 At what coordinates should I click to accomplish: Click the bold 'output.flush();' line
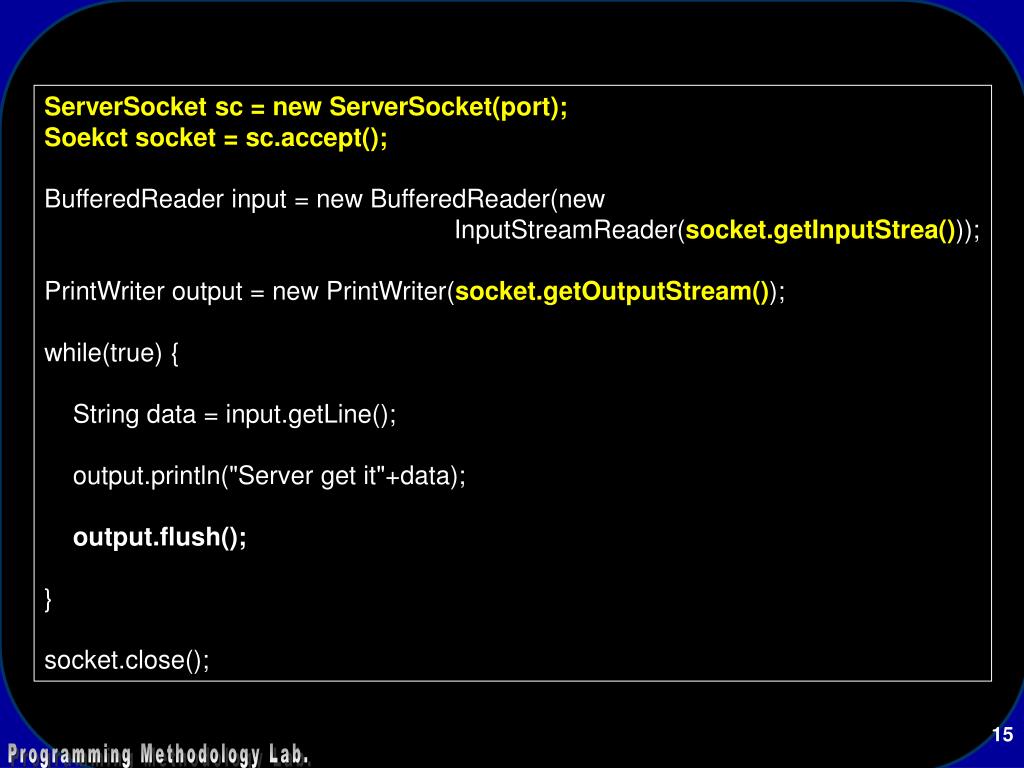click(x=159, y=537)
